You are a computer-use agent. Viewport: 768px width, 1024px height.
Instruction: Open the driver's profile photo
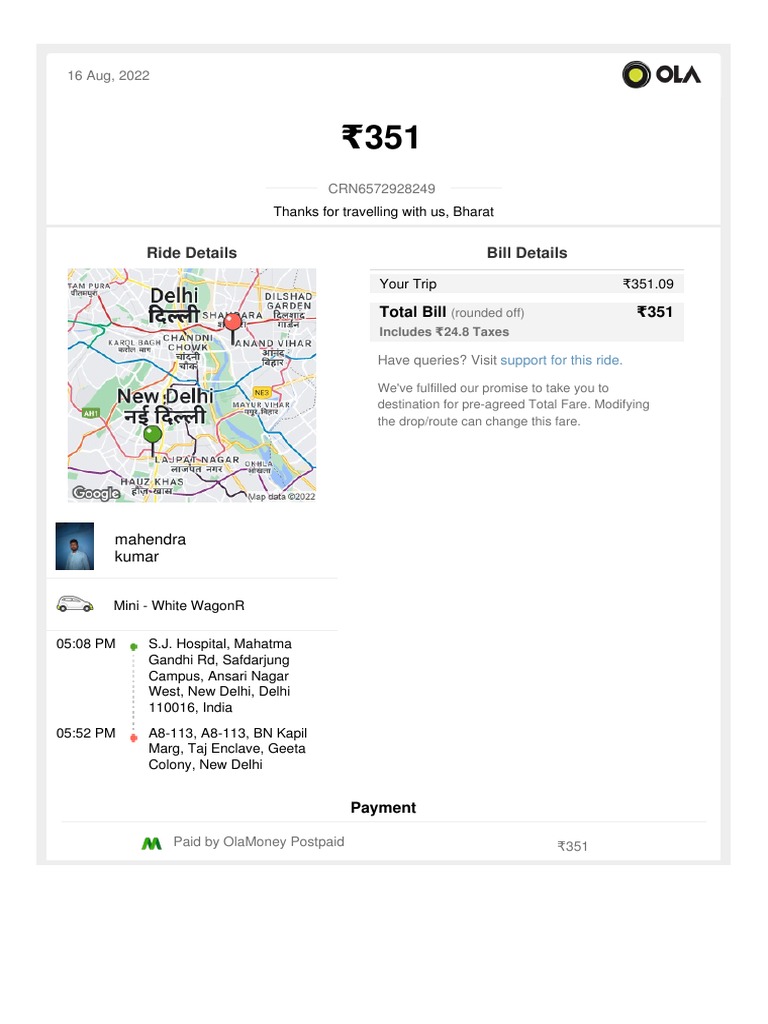point(75,546)
